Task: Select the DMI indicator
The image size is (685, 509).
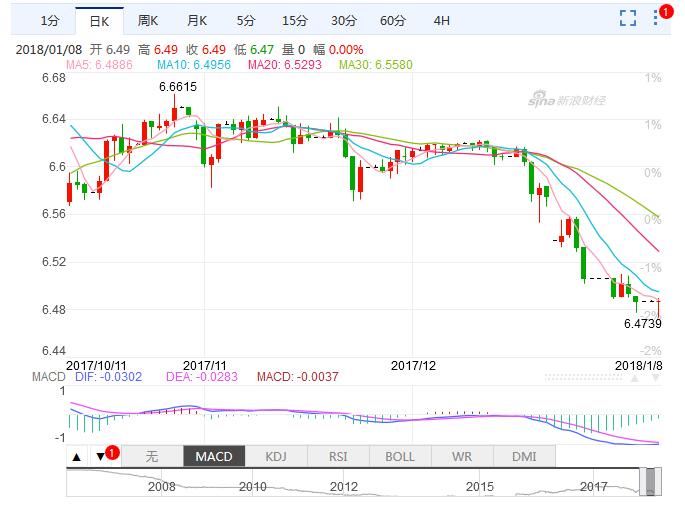Action: click(x=523, y=456)
